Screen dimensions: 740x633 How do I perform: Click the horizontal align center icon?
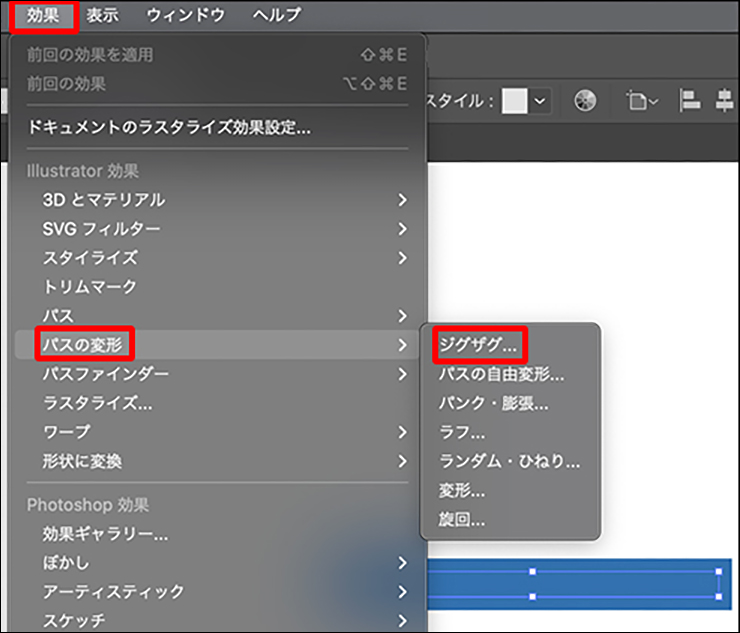[x=724, y=101]
